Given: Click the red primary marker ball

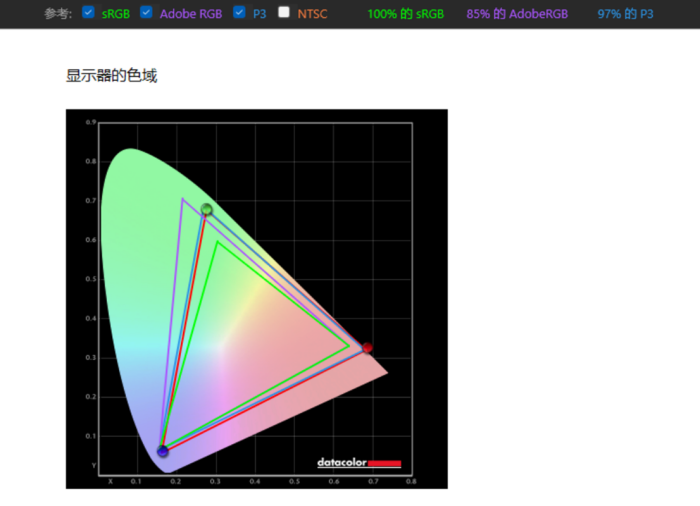Looking at the screenshot, I should tap(367, 348).
